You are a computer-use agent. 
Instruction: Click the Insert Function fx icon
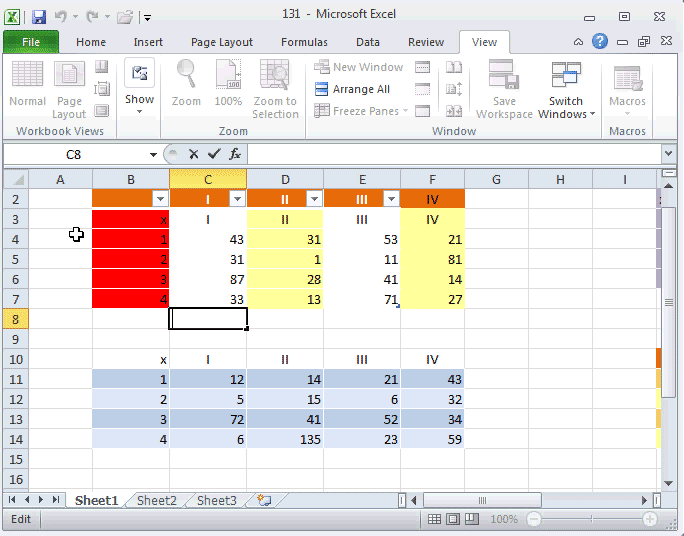pyautogui.click(x=235, y=154)
